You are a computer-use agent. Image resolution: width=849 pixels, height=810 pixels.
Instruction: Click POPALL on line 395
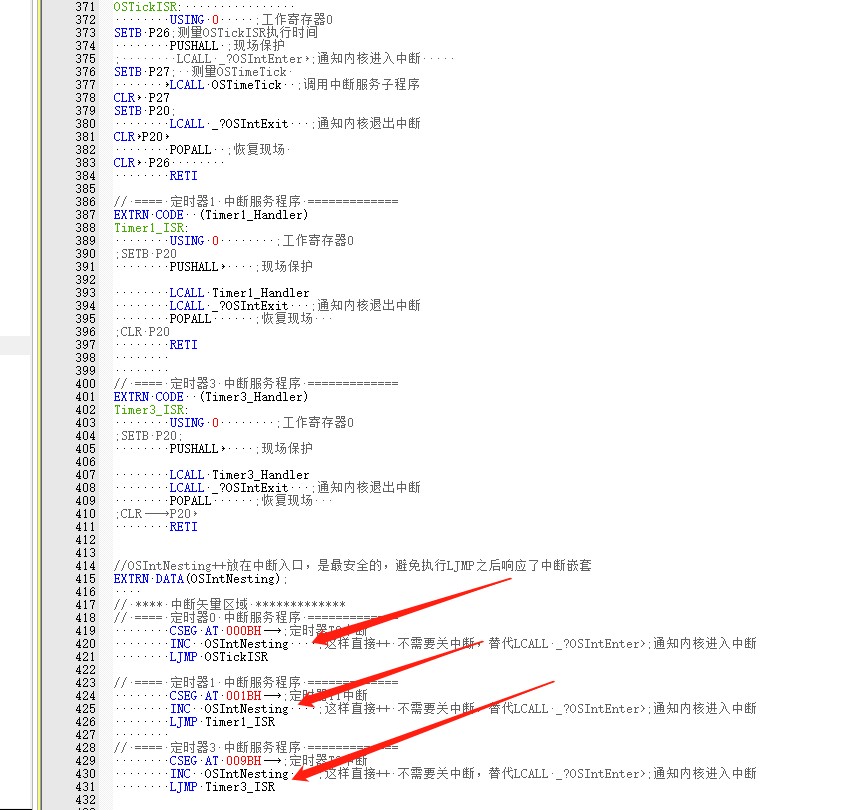click(x=190, y=319)
